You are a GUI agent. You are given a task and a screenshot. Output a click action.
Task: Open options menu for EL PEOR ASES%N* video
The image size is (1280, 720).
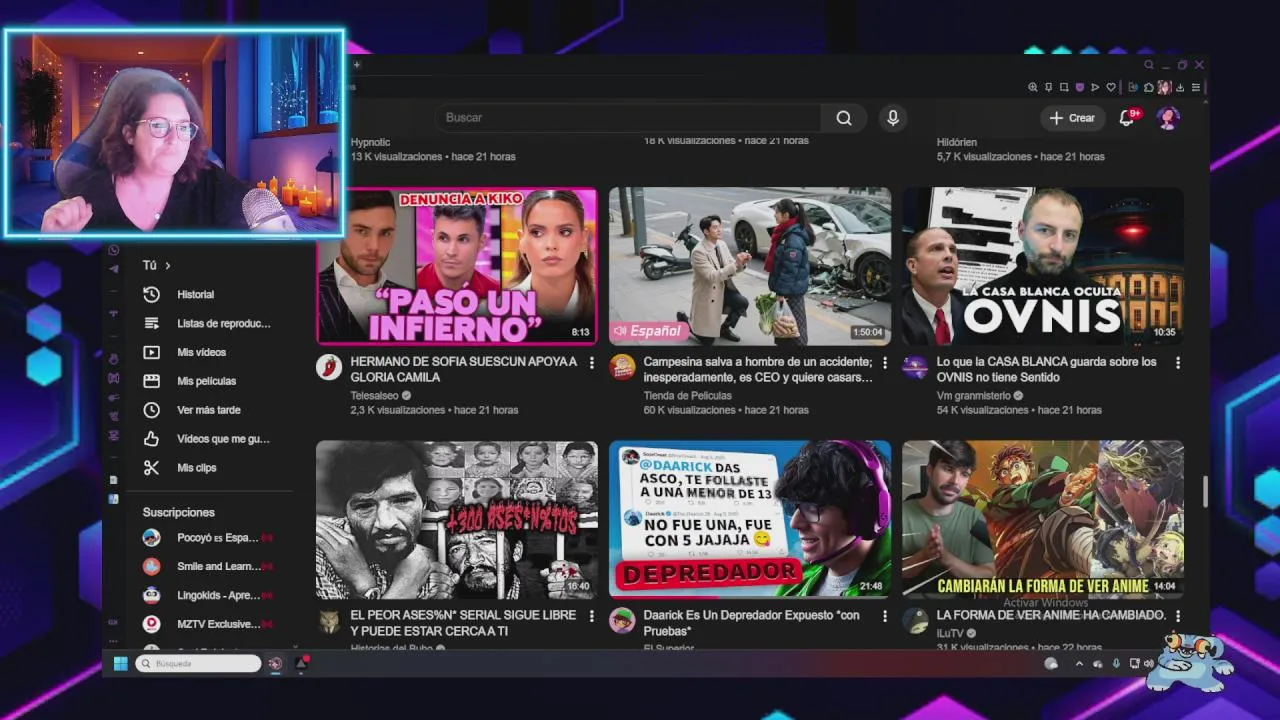click(591, 617)
